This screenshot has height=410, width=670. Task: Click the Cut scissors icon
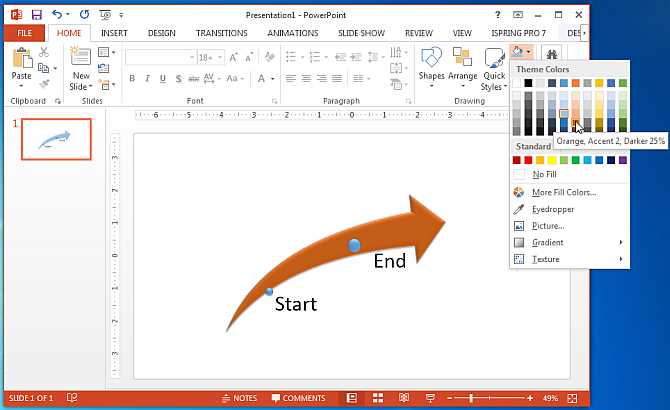pos(44,52)
